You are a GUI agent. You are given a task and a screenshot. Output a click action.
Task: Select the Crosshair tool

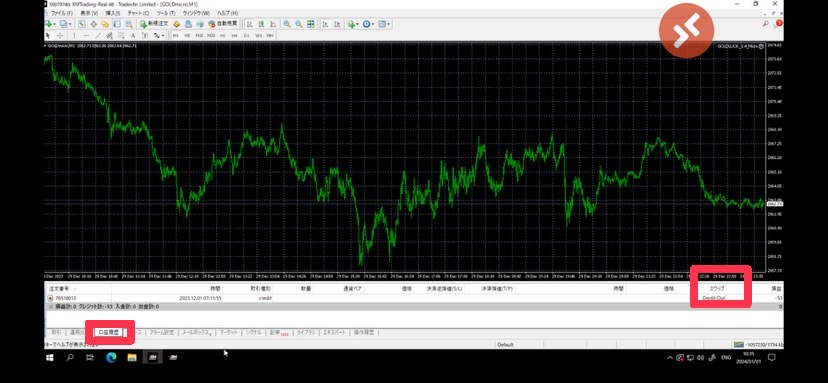60,35
